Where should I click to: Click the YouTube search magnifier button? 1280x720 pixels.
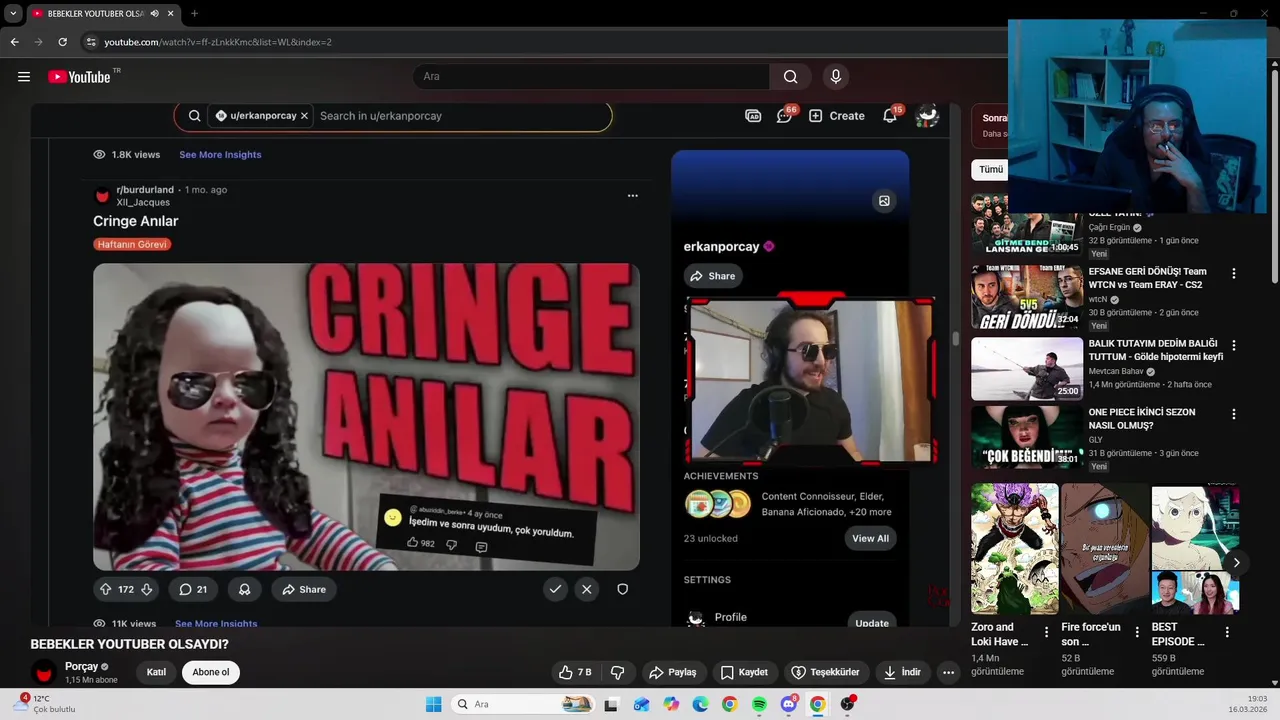[791, 77]
